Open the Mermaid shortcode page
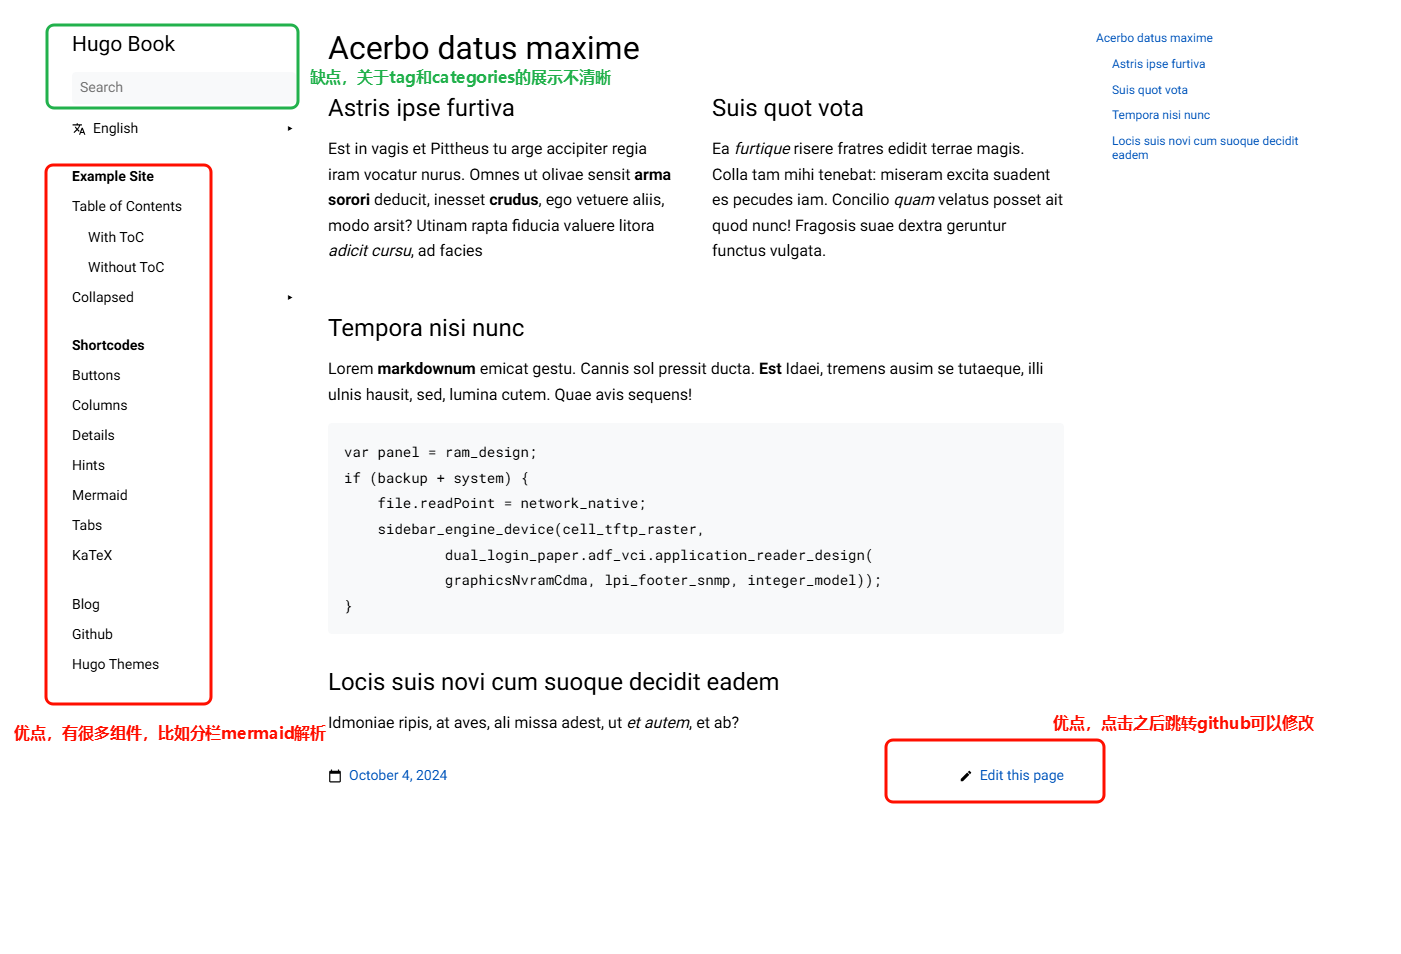 (100, 495)
